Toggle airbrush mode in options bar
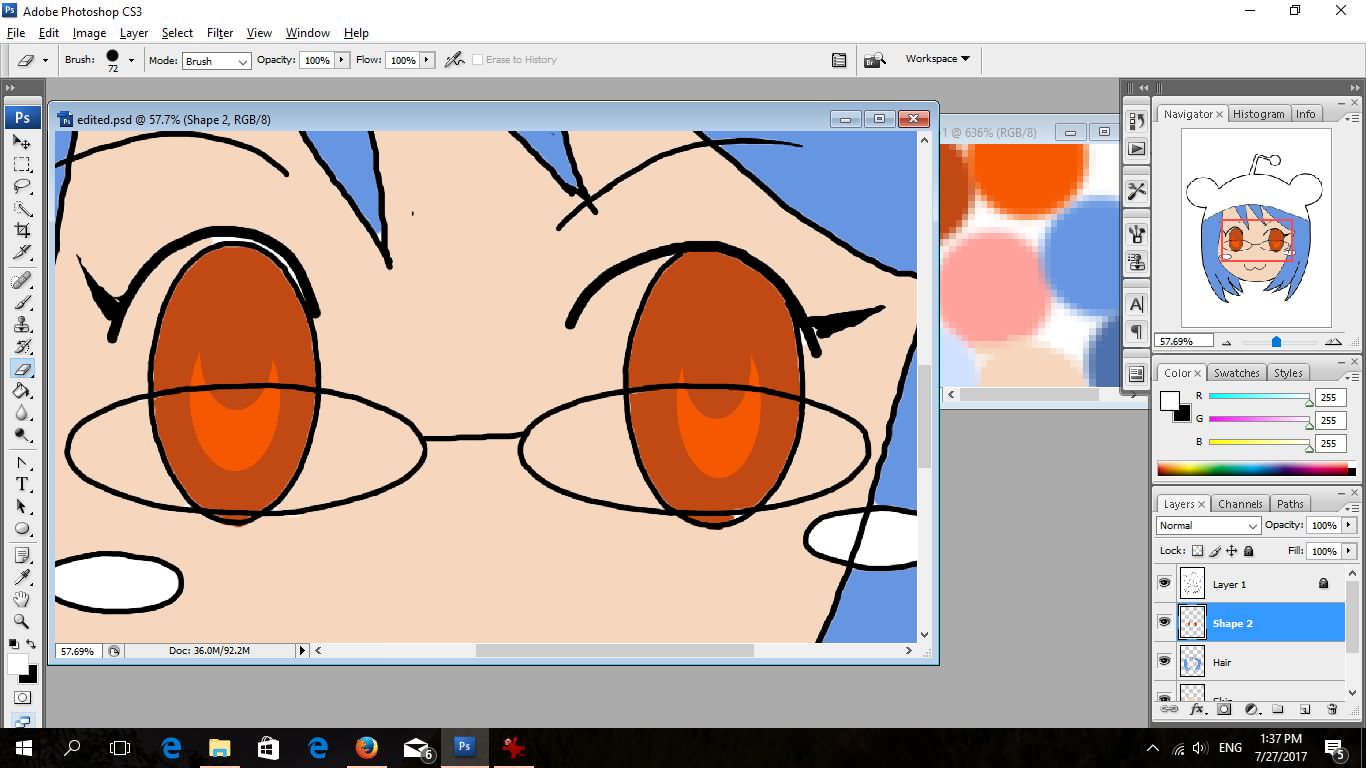This screenshot has height=768, width=1366. pos(455,59)
